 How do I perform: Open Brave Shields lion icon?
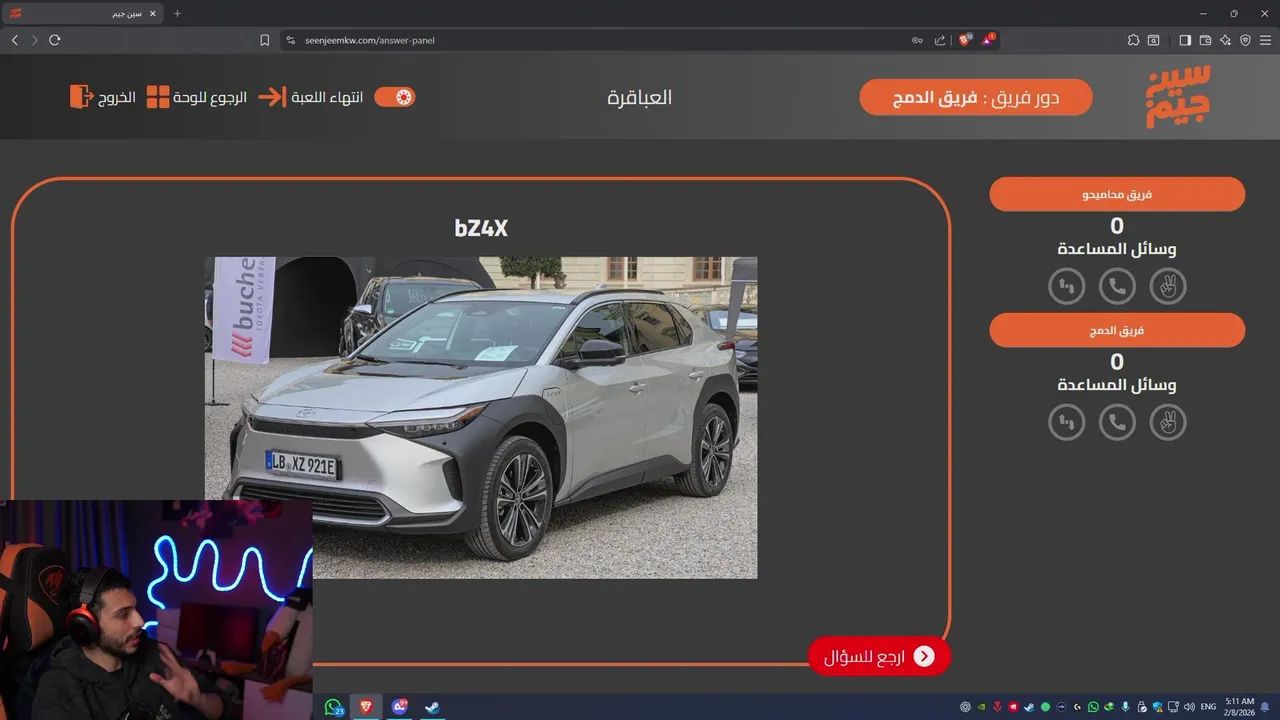click(965, 40)
